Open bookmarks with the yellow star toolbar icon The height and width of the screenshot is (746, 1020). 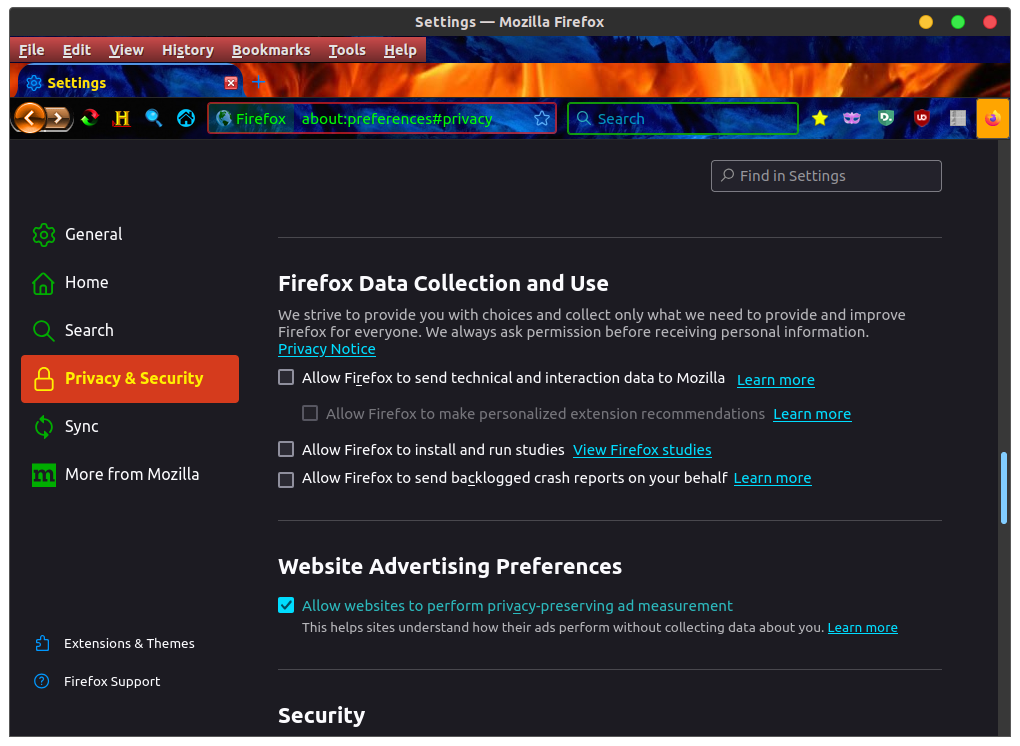point(820,118)
